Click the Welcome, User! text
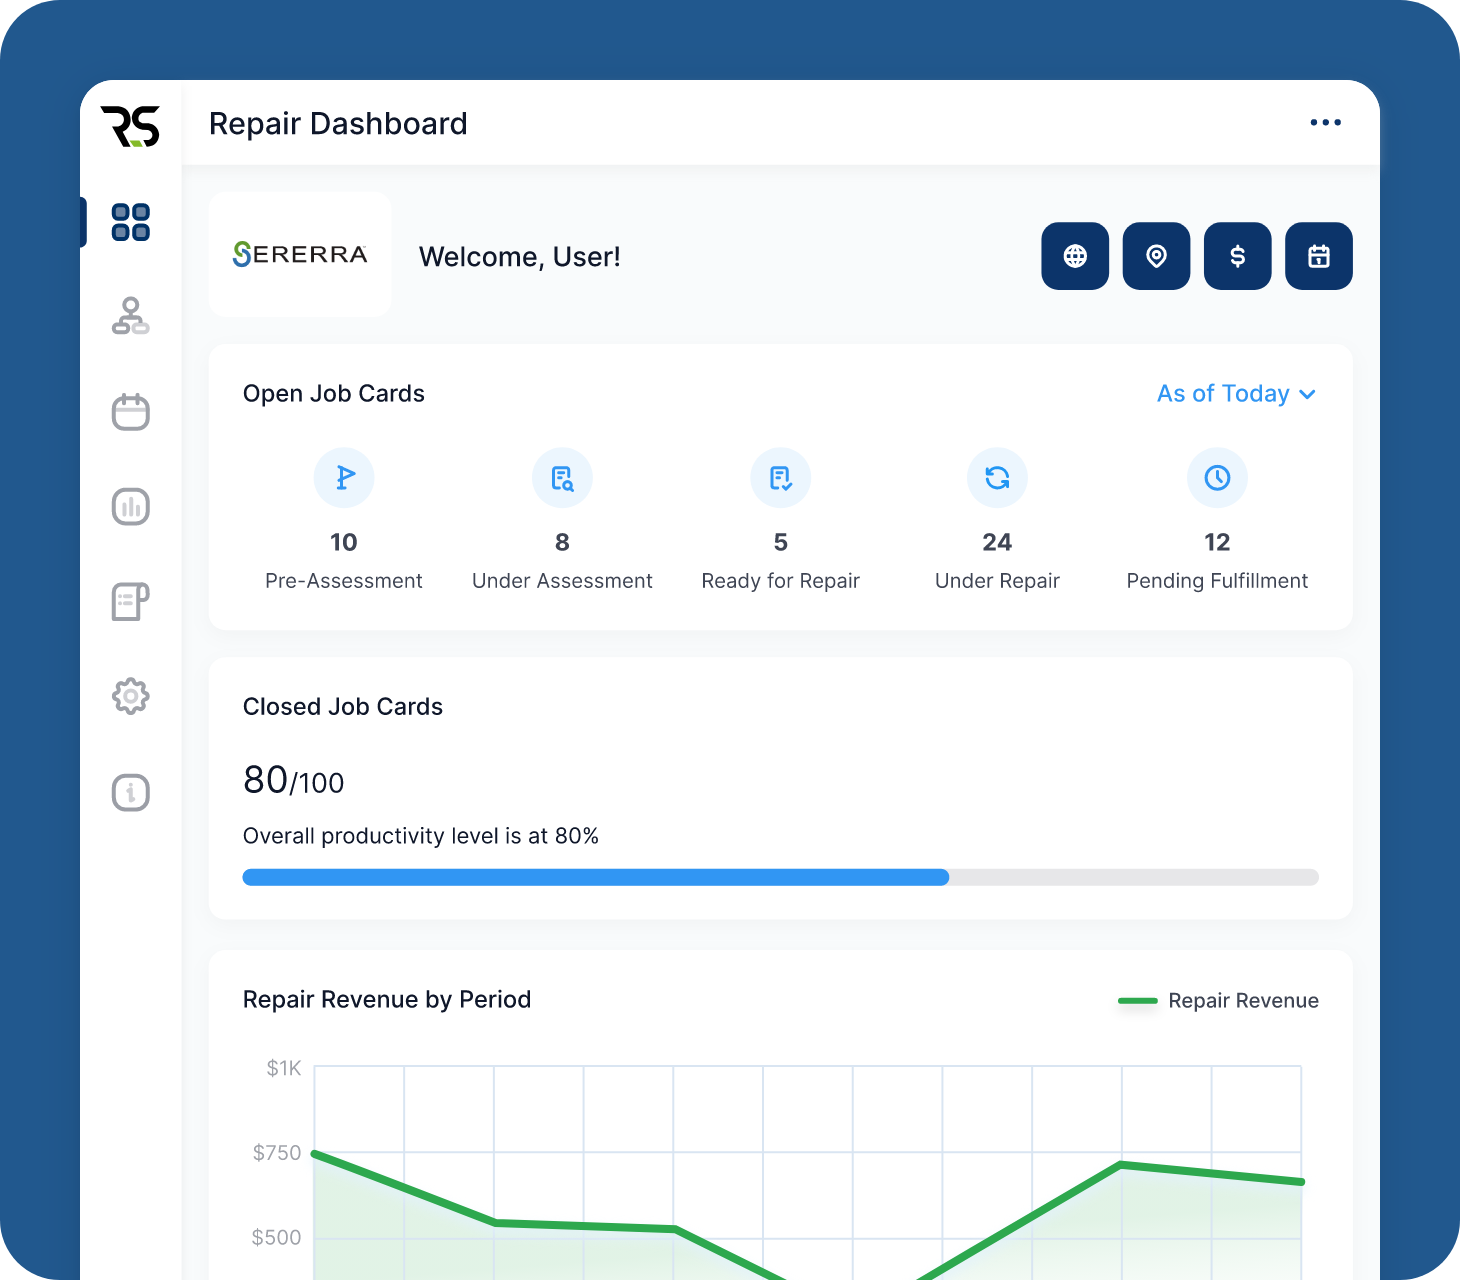This screenshot has height=1280, width=1460. [520, 257]
